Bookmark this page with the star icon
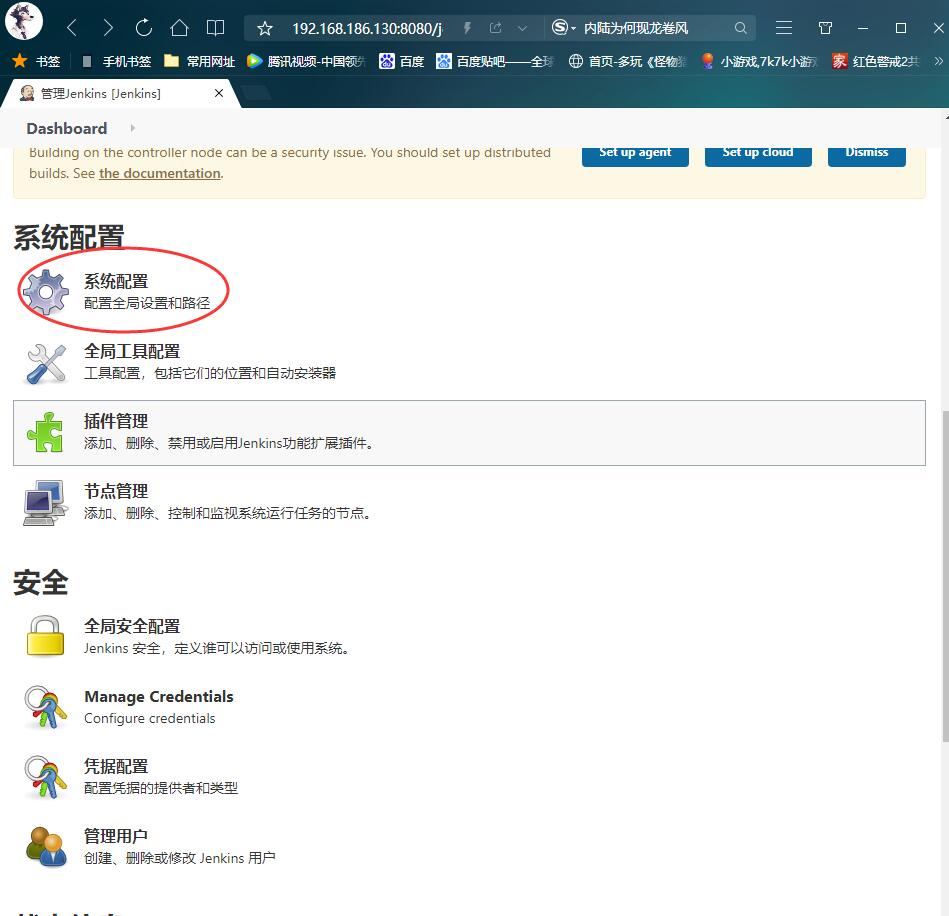Screen dimensions: 949x916 coord(264,28)
